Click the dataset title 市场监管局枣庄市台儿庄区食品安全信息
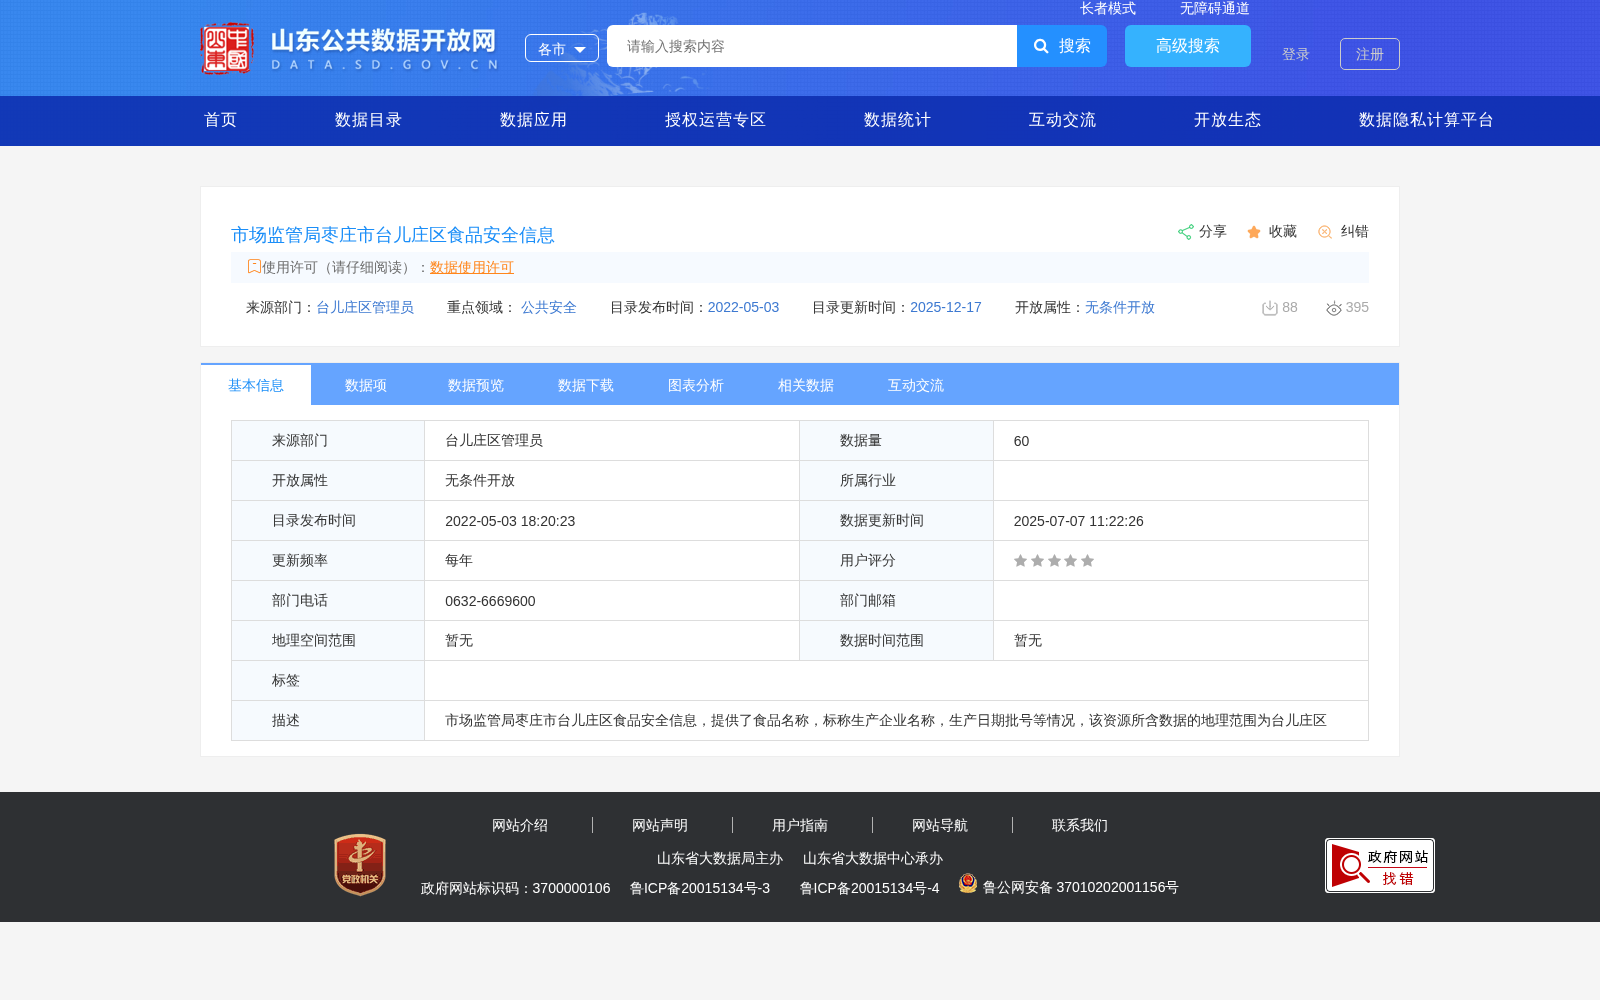1600x1000 pixels. coord(393,235)
